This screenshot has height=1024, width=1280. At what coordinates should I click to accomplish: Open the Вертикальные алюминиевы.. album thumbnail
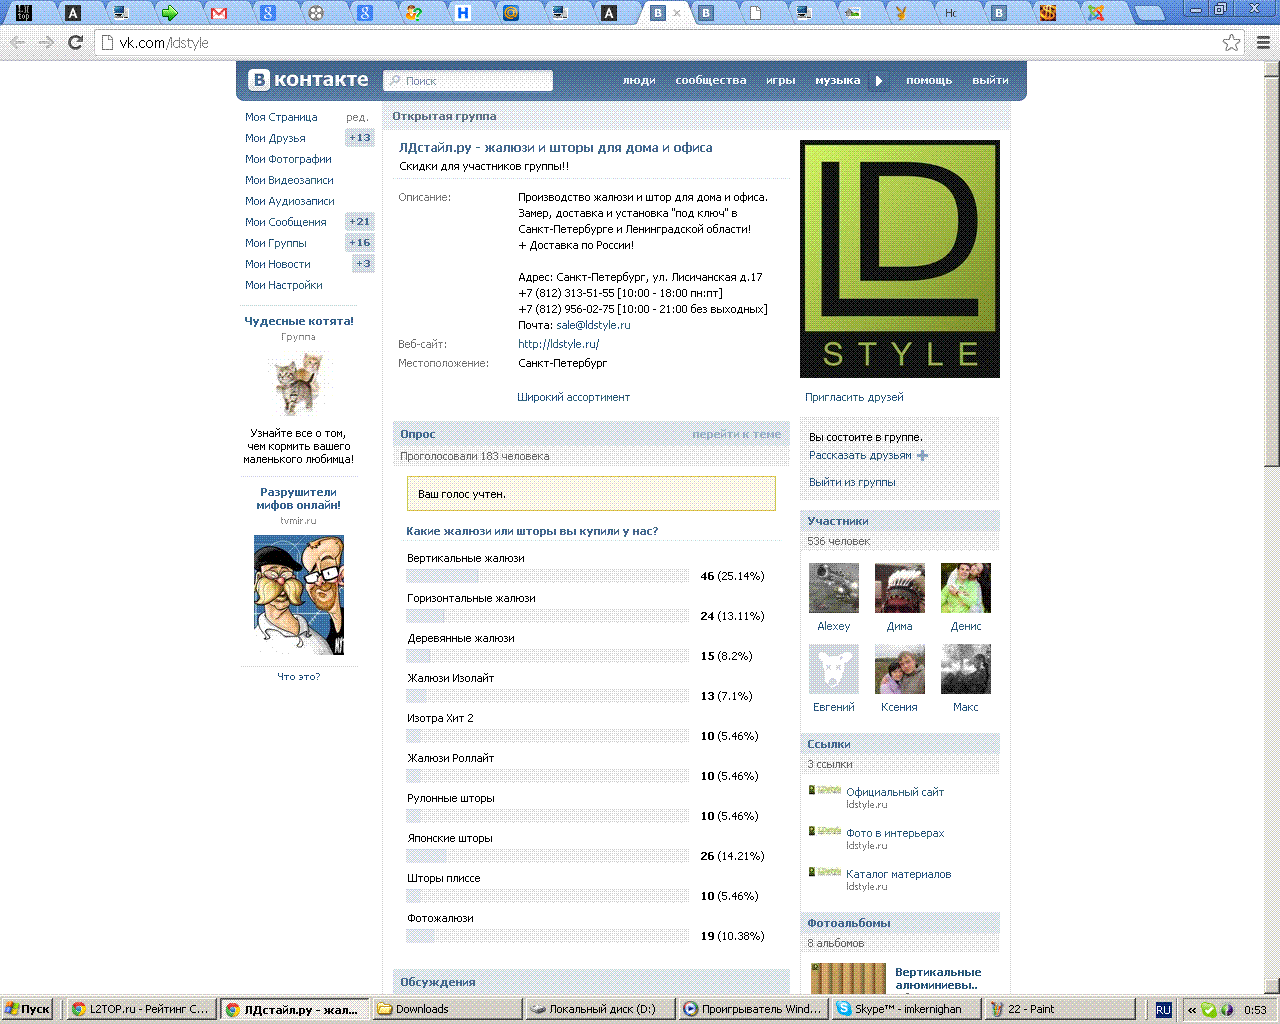pos(848,979)
